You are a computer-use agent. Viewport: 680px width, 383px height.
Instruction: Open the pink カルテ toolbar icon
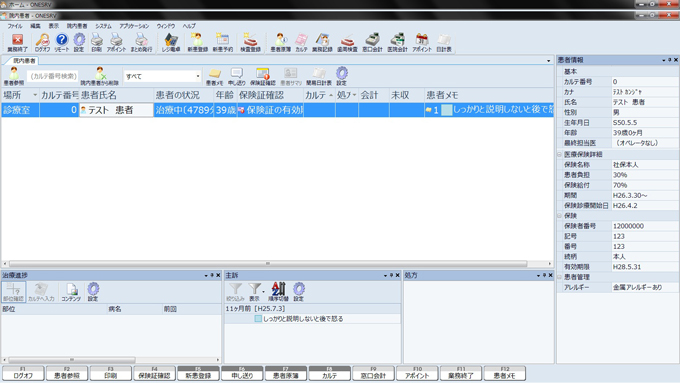[x=301, y=43]
